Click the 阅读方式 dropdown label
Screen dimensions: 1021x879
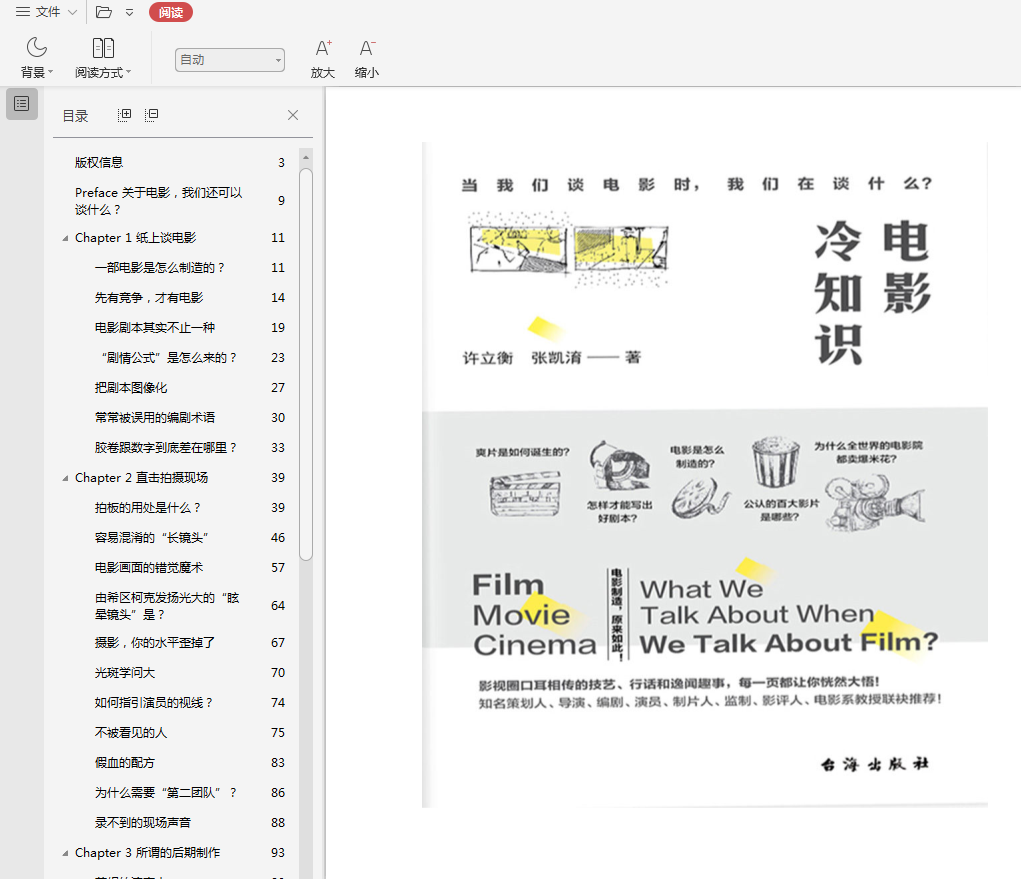pyautogui.click(x=103, y=72)
